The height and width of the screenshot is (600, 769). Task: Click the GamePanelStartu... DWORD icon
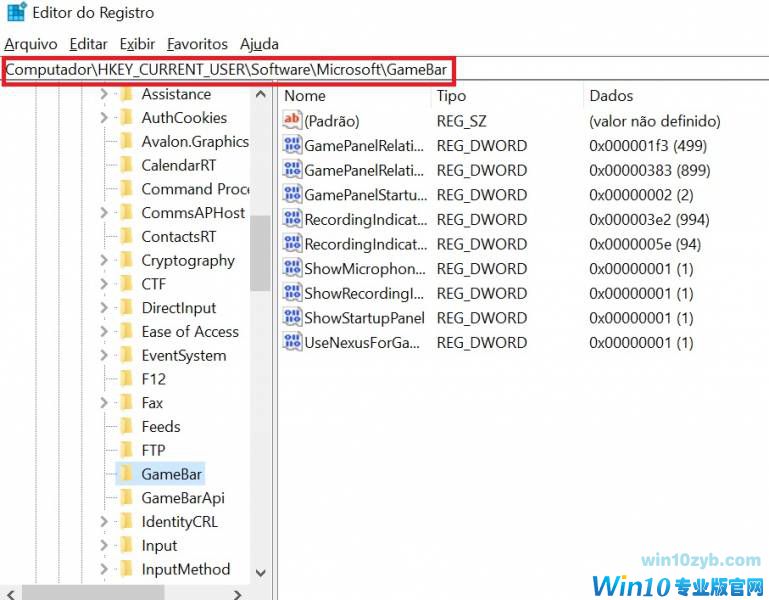click(292, 195)
